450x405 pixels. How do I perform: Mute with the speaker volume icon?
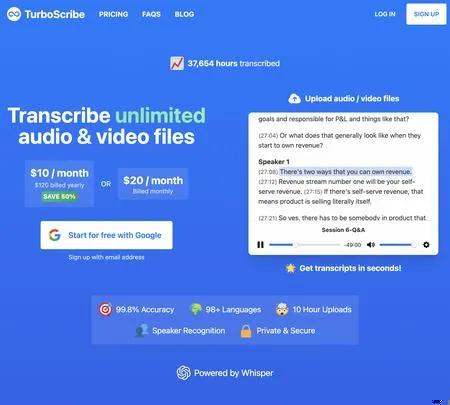click(x=371, y=245)
